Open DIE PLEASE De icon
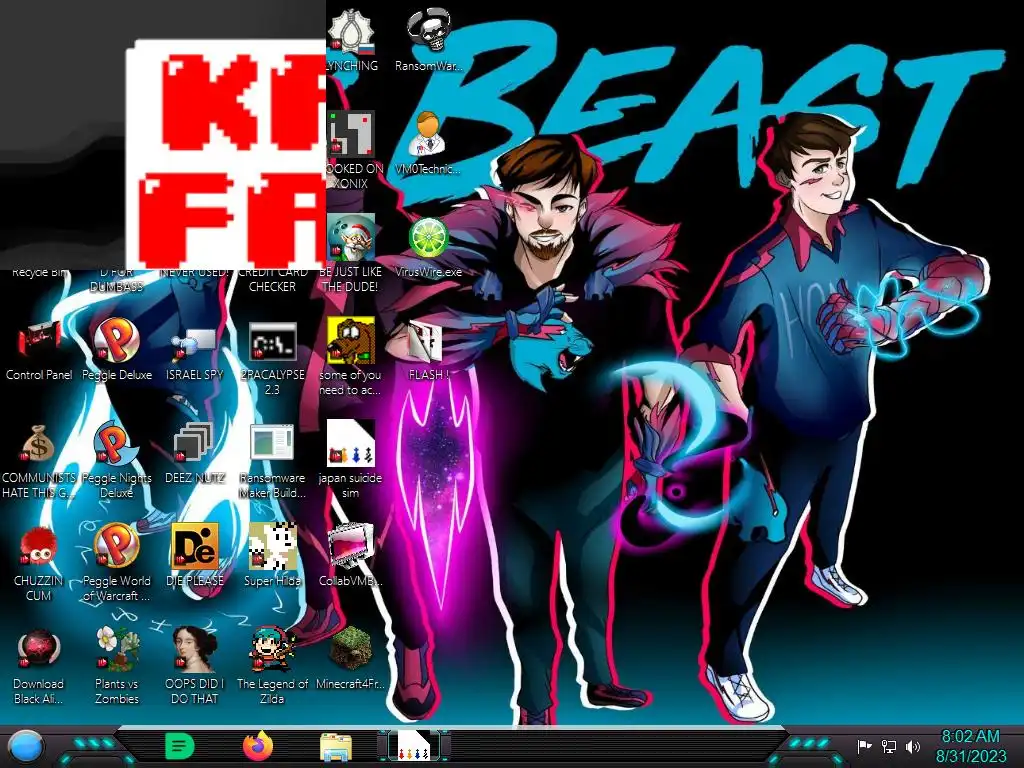The image size is (1024, 768). (194, 546)
